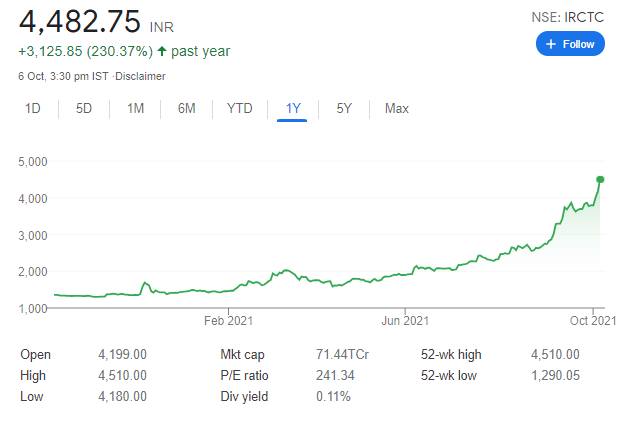Viewport: 643px width, 422px height.
Task: Click the plus icon in Follow button
Action: click(551, 44)
